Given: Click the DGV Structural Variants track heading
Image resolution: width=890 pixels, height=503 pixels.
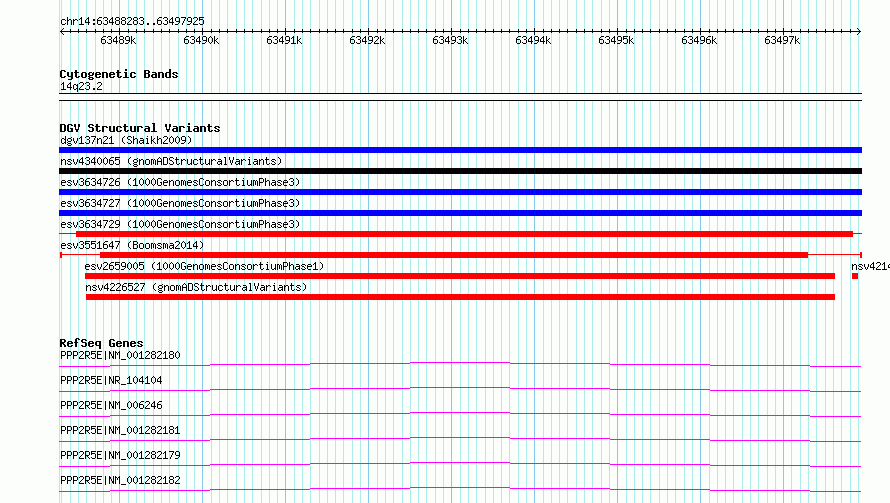Looking at the screenshot, I should tap(140, 128).
